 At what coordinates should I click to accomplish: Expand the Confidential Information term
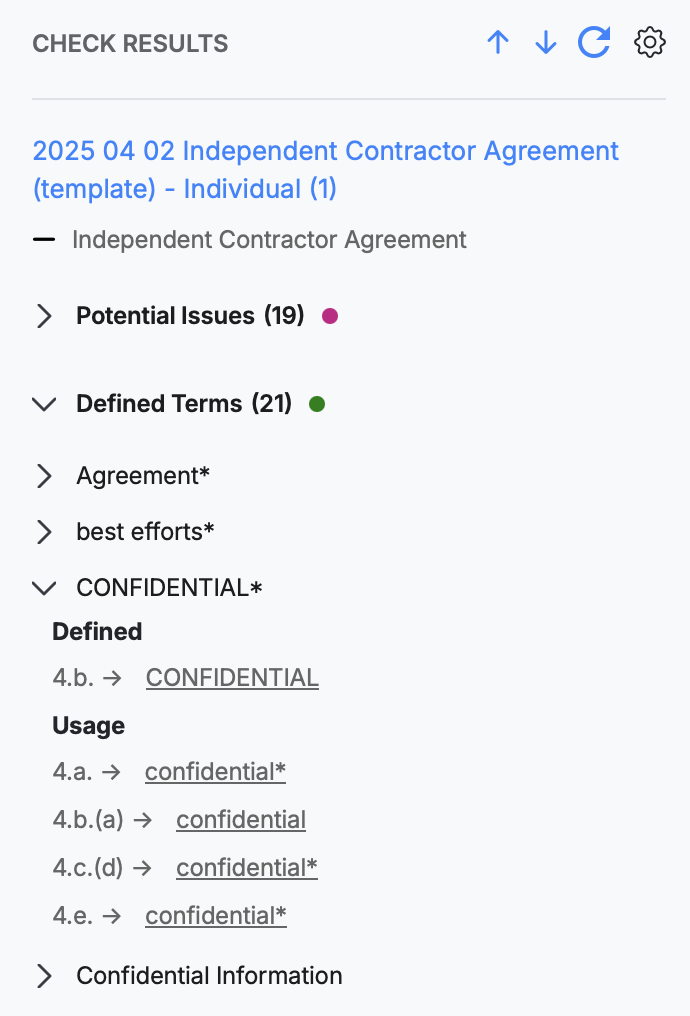coord(44,975)
